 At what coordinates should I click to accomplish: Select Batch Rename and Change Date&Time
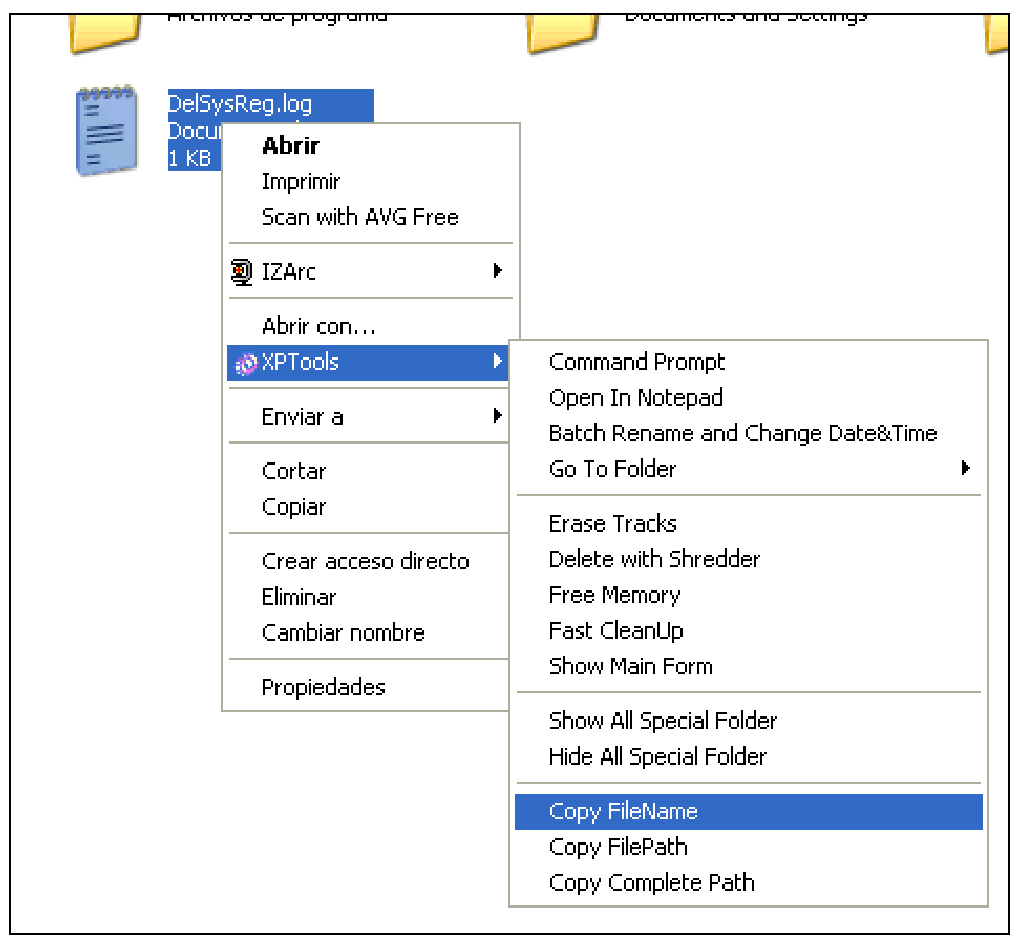pos(742,433)
